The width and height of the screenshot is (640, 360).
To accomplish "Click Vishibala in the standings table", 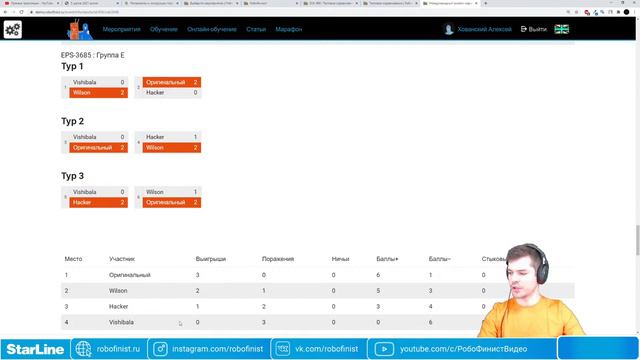I will tap(121, 322).
